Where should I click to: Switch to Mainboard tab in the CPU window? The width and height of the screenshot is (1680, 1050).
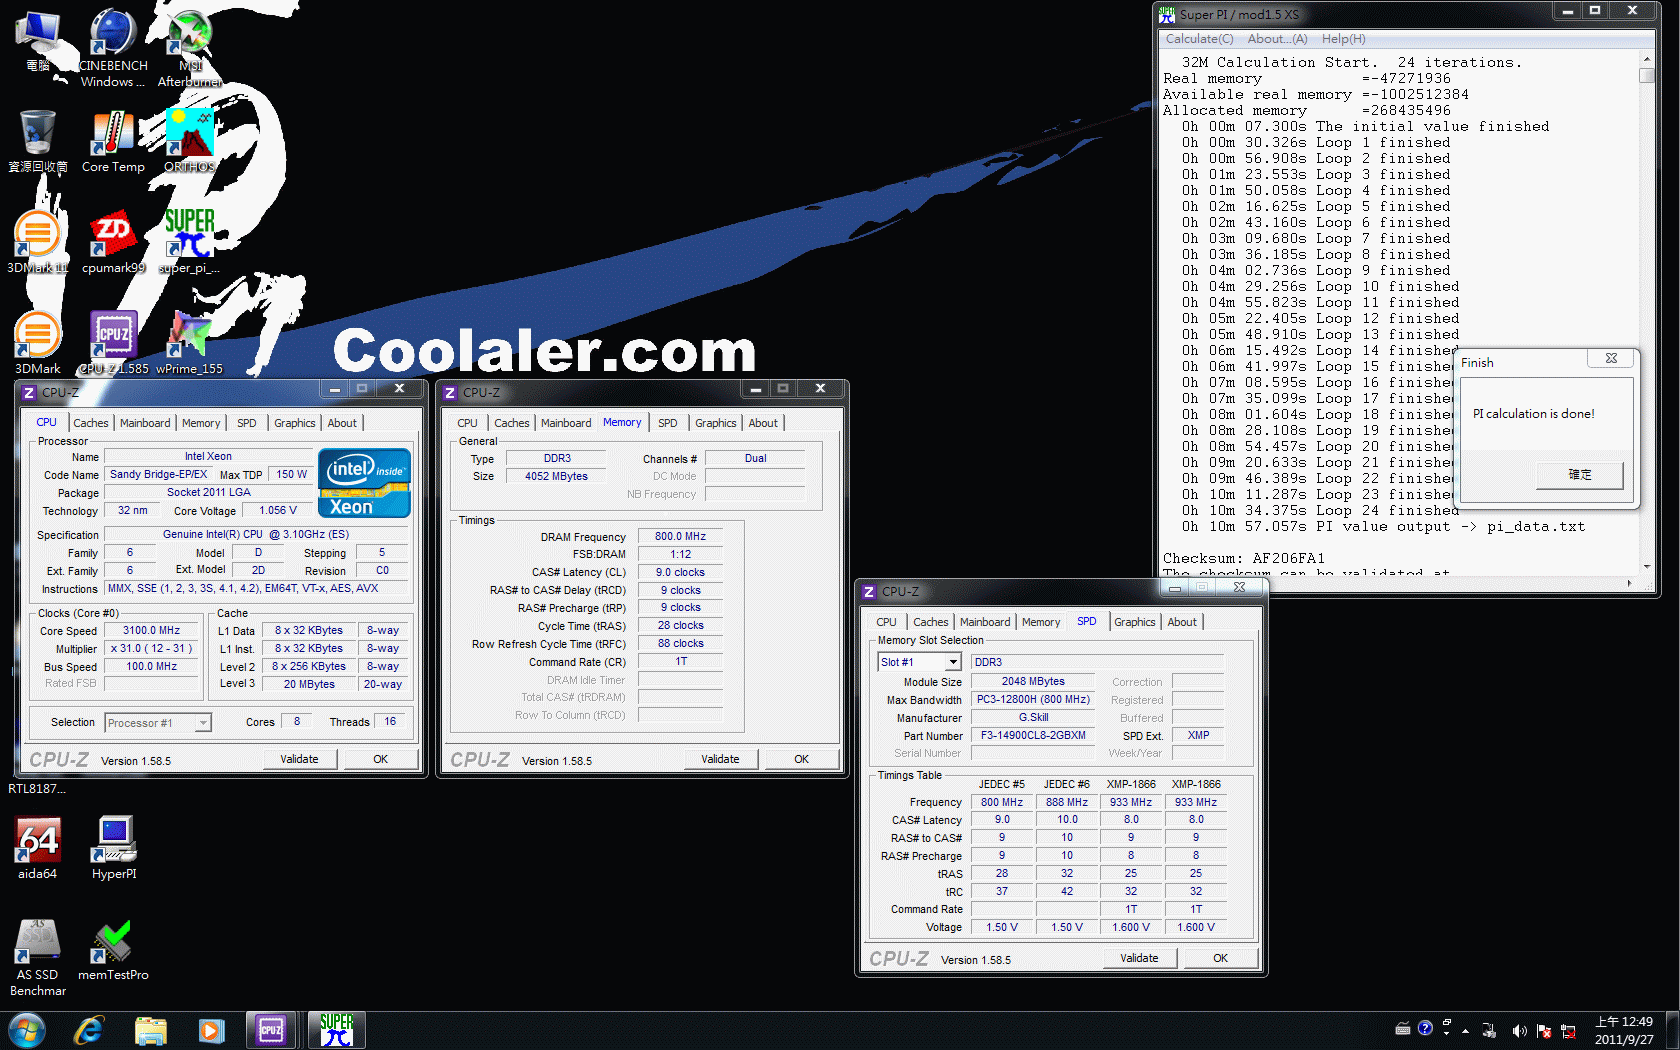pos(145,423)
